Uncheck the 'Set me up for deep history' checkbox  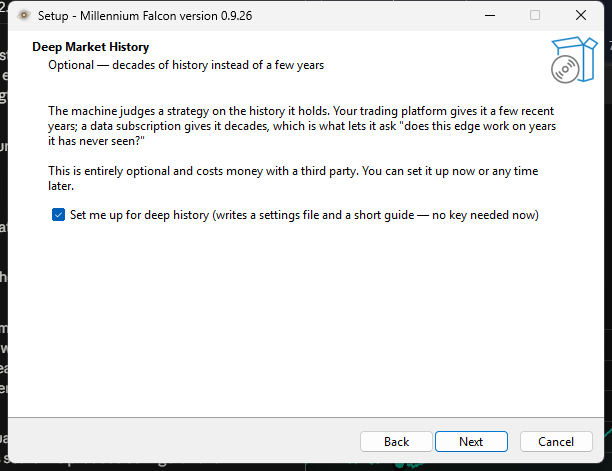59,215
